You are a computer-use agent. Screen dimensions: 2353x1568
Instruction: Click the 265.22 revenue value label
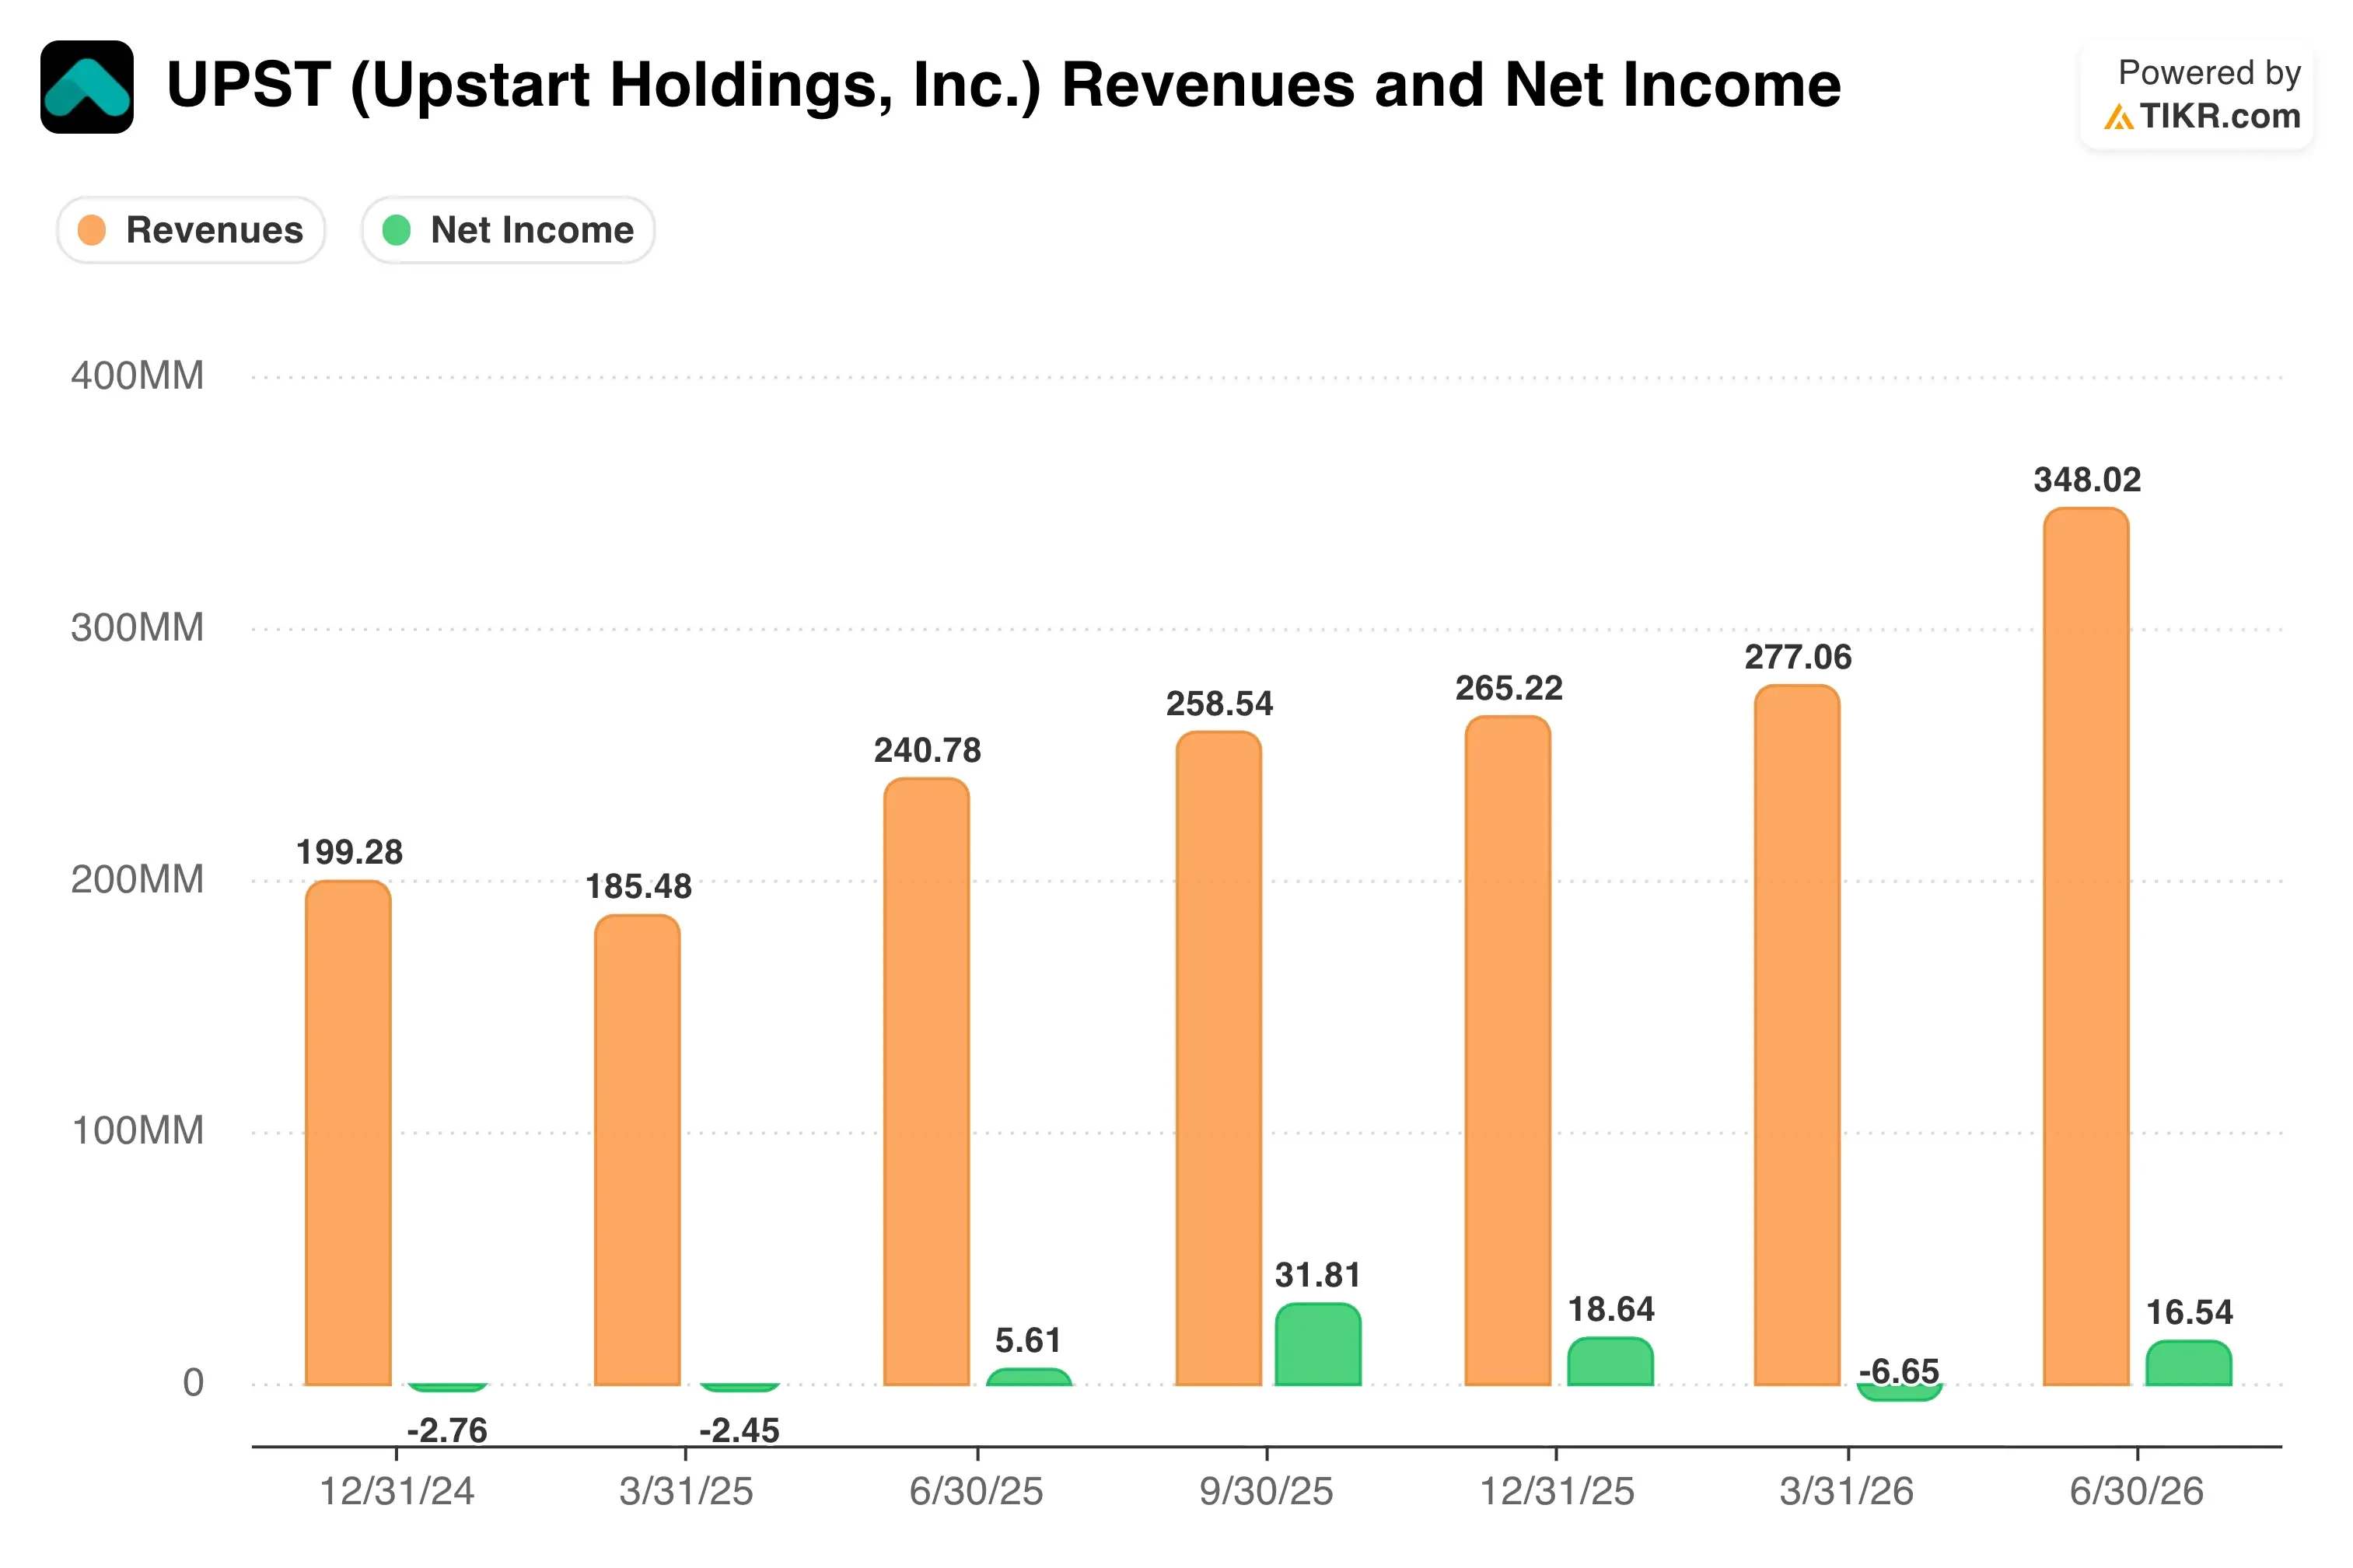1509,688
